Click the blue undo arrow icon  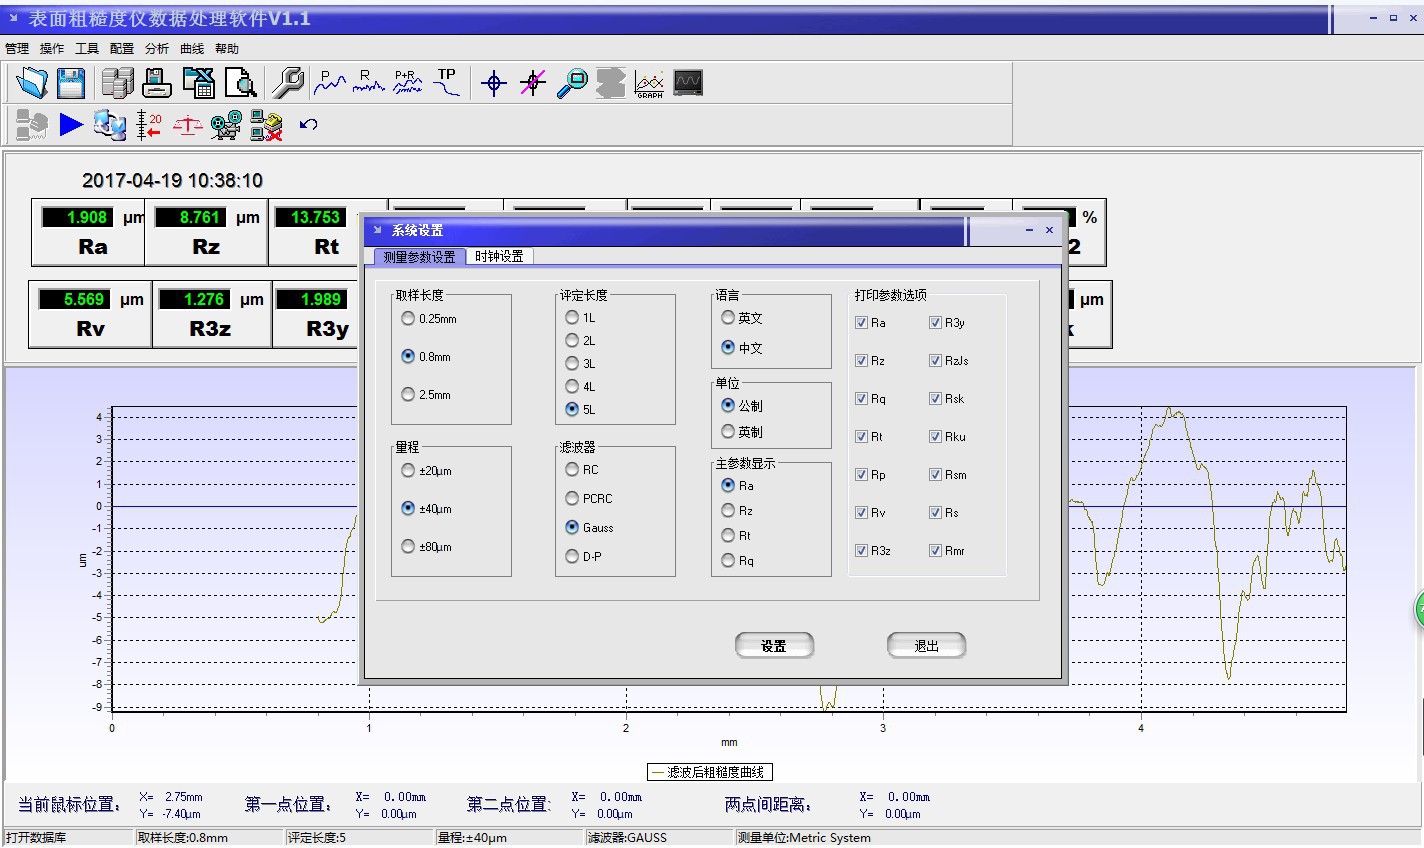(308, 125)
